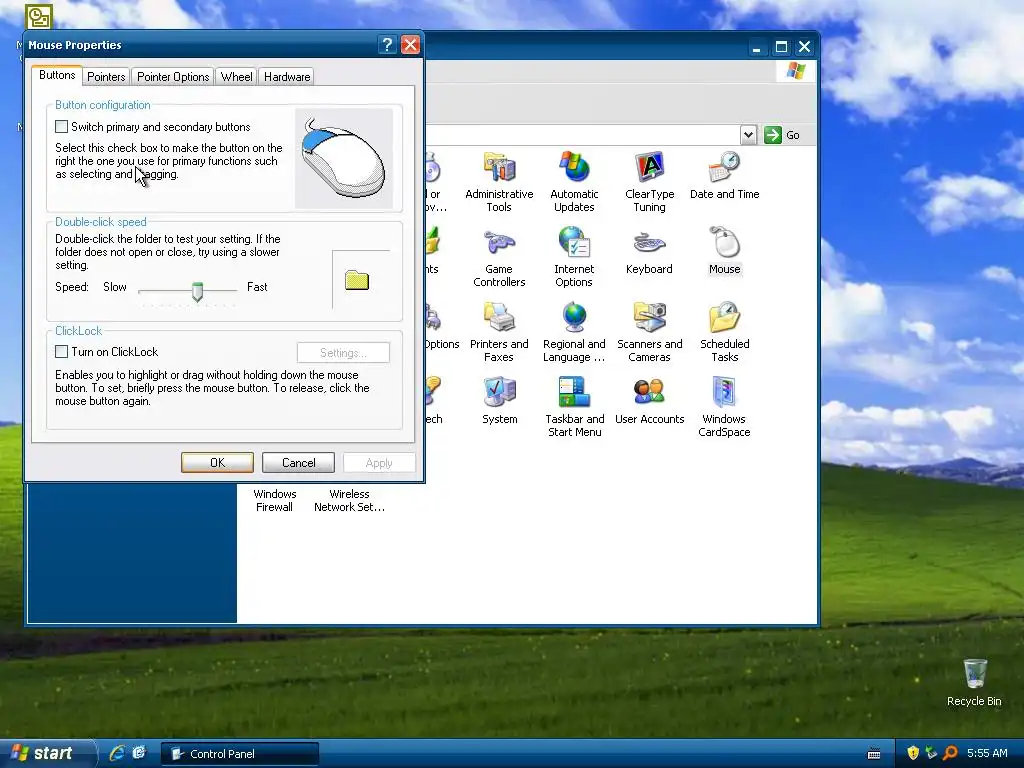1024x768 pixels.
Task: Open Keyboard icon in Control Panel
Action: click(x=649, y=251)
